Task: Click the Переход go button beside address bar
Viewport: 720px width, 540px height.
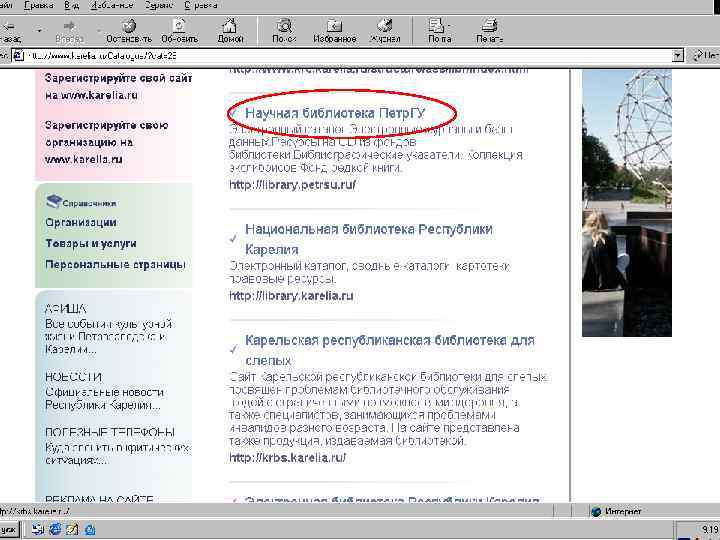Action: tap(705, 56)
